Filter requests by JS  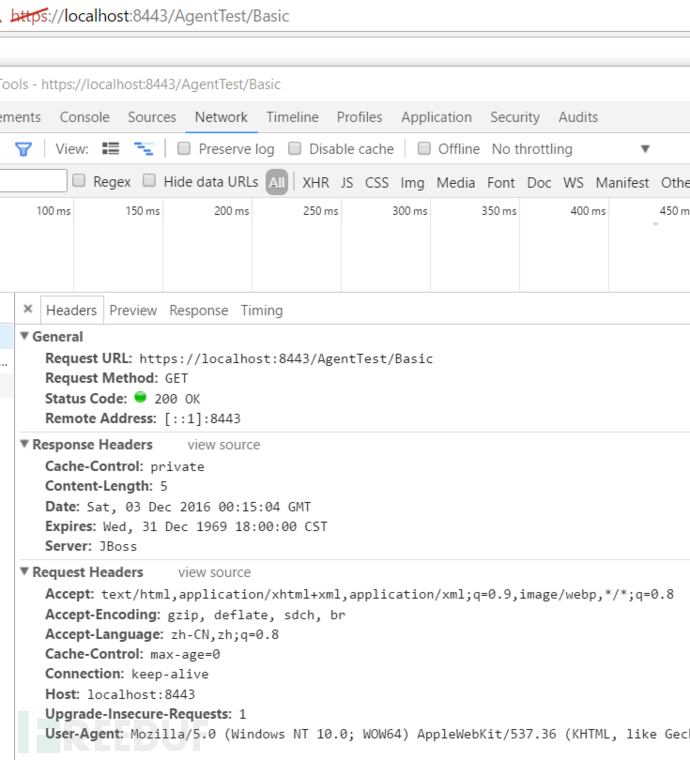(x=347, y=183)
